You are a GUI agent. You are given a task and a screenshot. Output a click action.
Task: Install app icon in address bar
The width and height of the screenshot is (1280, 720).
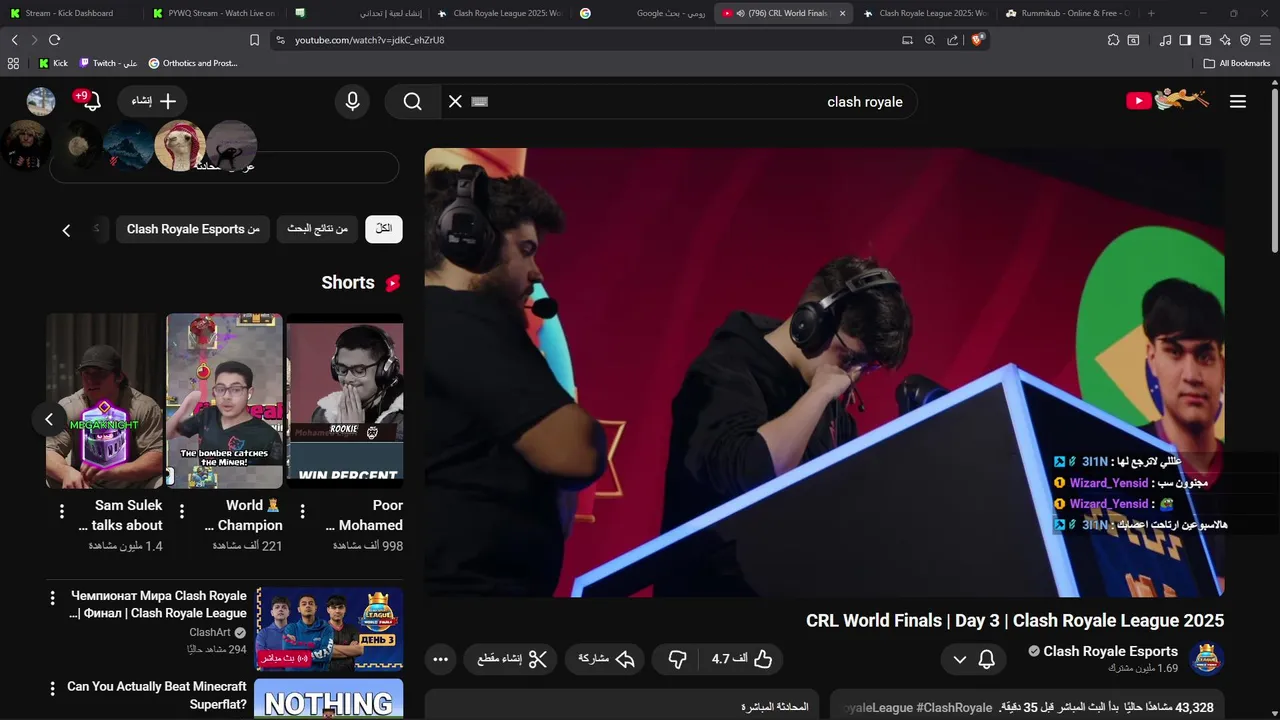(907, 40)
